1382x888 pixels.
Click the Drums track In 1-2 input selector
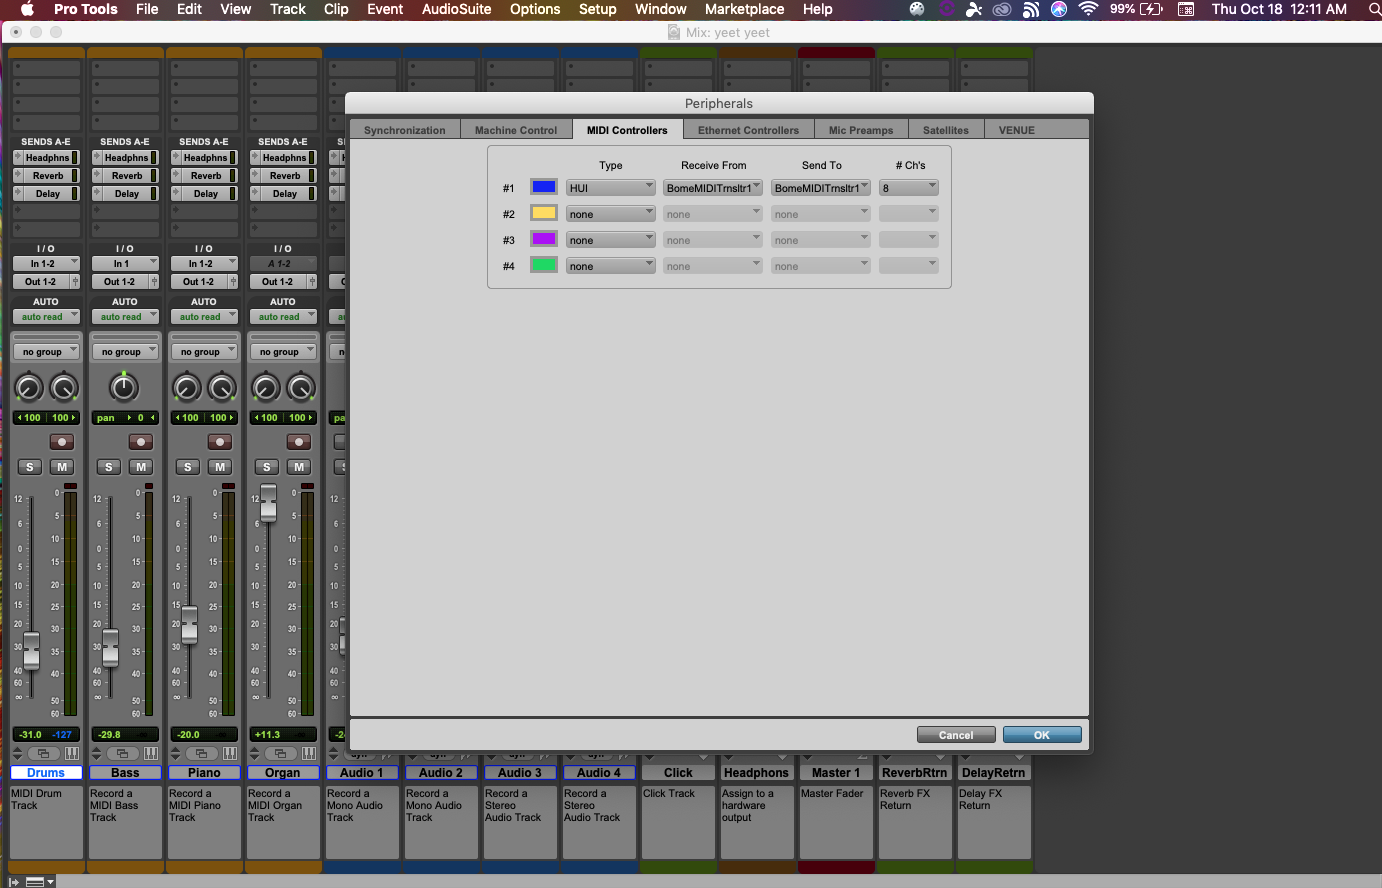click(x=46, y=263)
